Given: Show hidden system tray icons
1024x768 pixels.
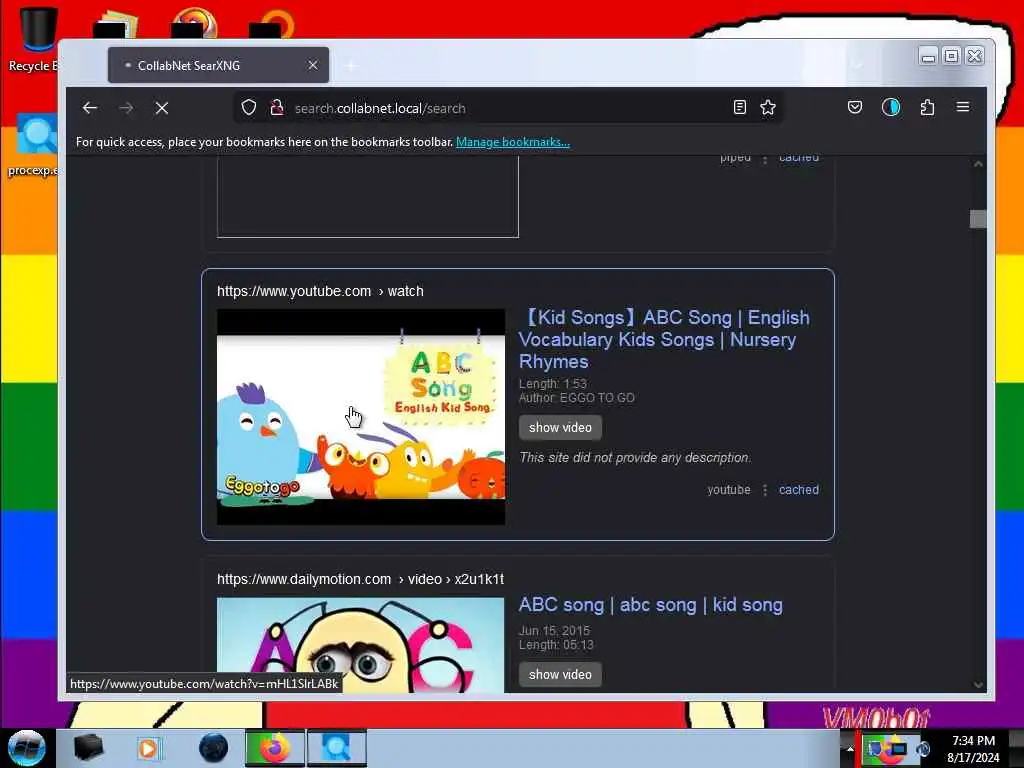Looking at the screenshot, I should [850, 749].
